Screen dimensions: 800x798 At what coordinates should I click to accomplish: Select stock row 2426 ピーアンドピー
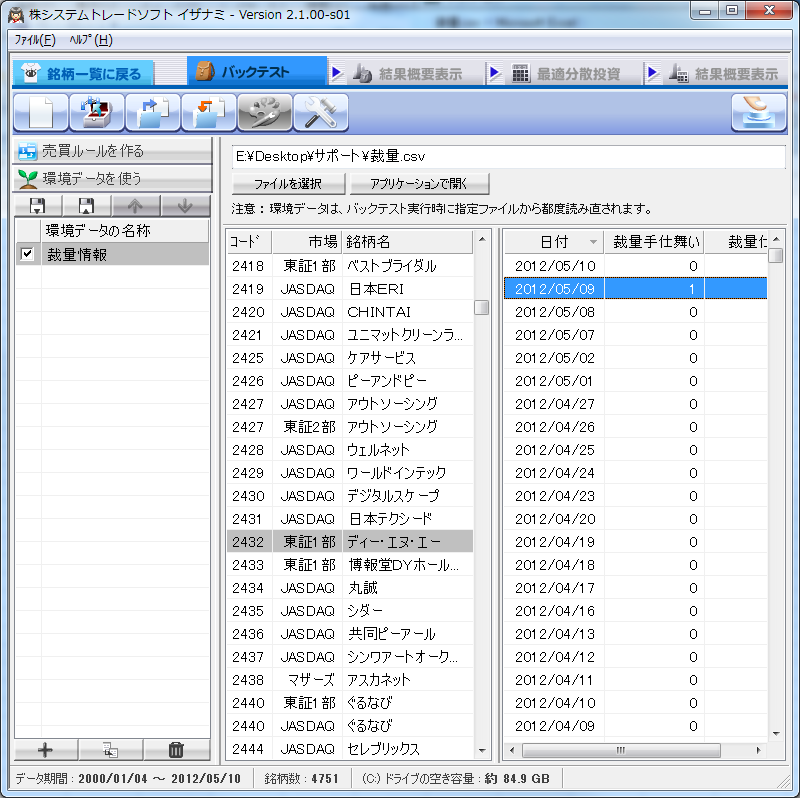[350, 381]
